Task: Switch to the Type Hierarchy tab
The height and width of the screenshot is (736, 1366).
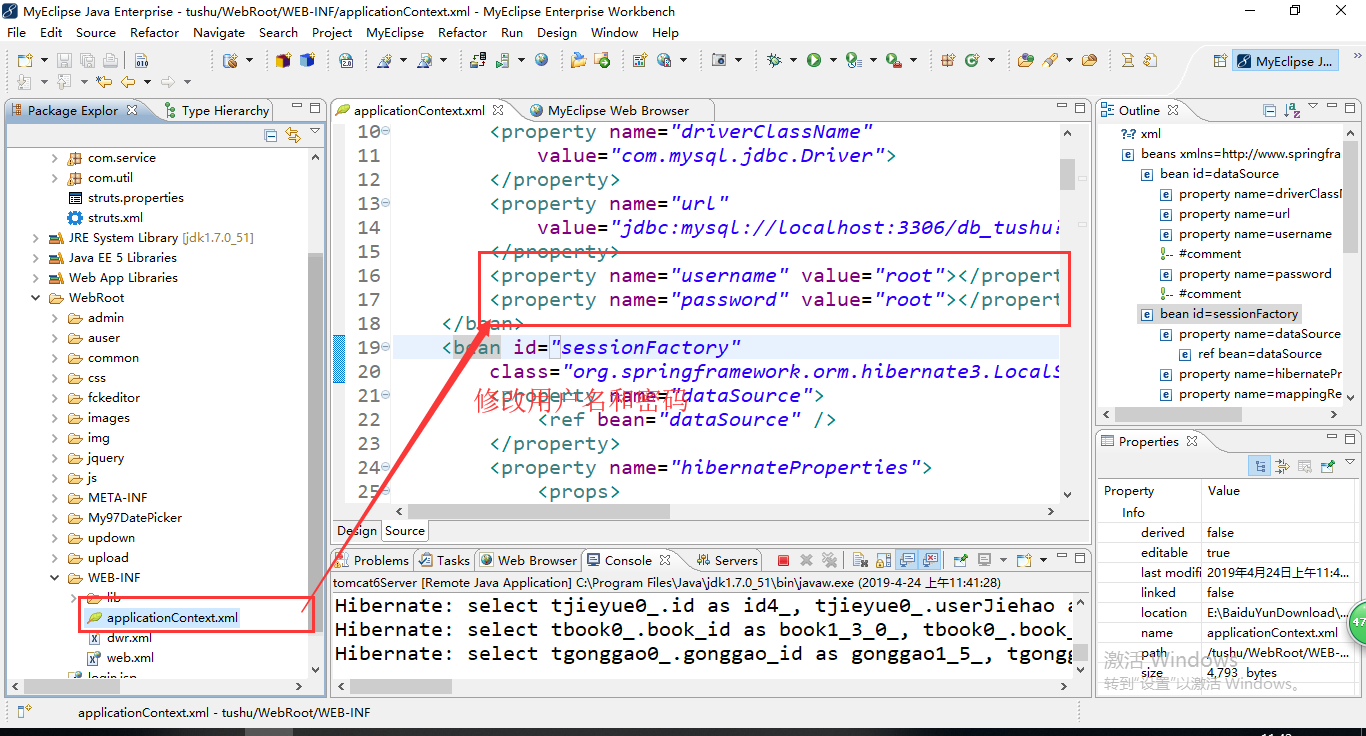Action: [x=216, y=110]
